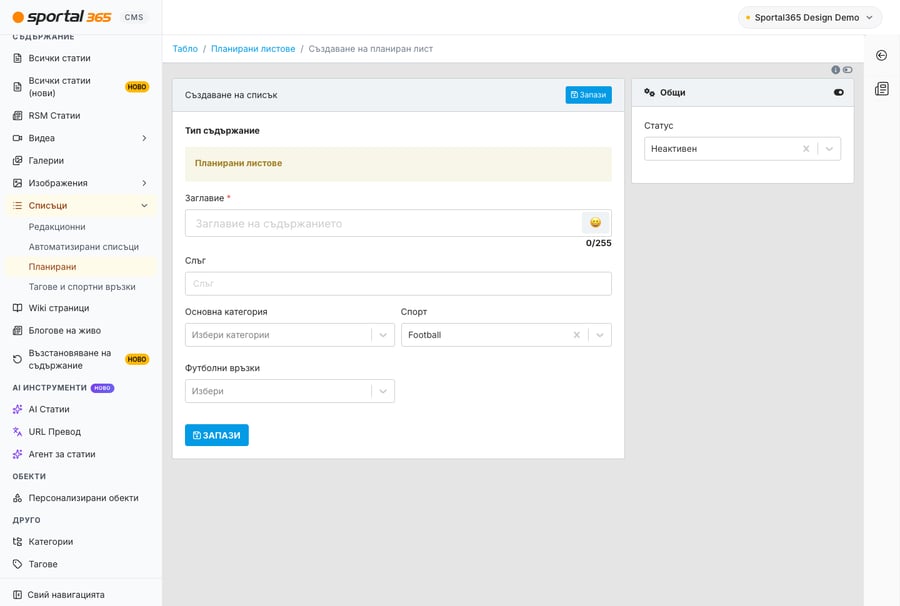Click the back arrow icon in the right sidebar
Viewport: 900px width, 606px height.
tap(882, 55)
